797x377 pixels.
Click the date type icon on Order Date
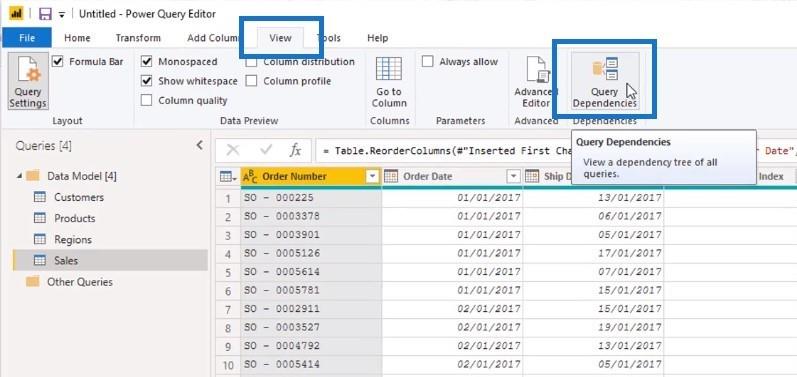click(x=390, y=176)
